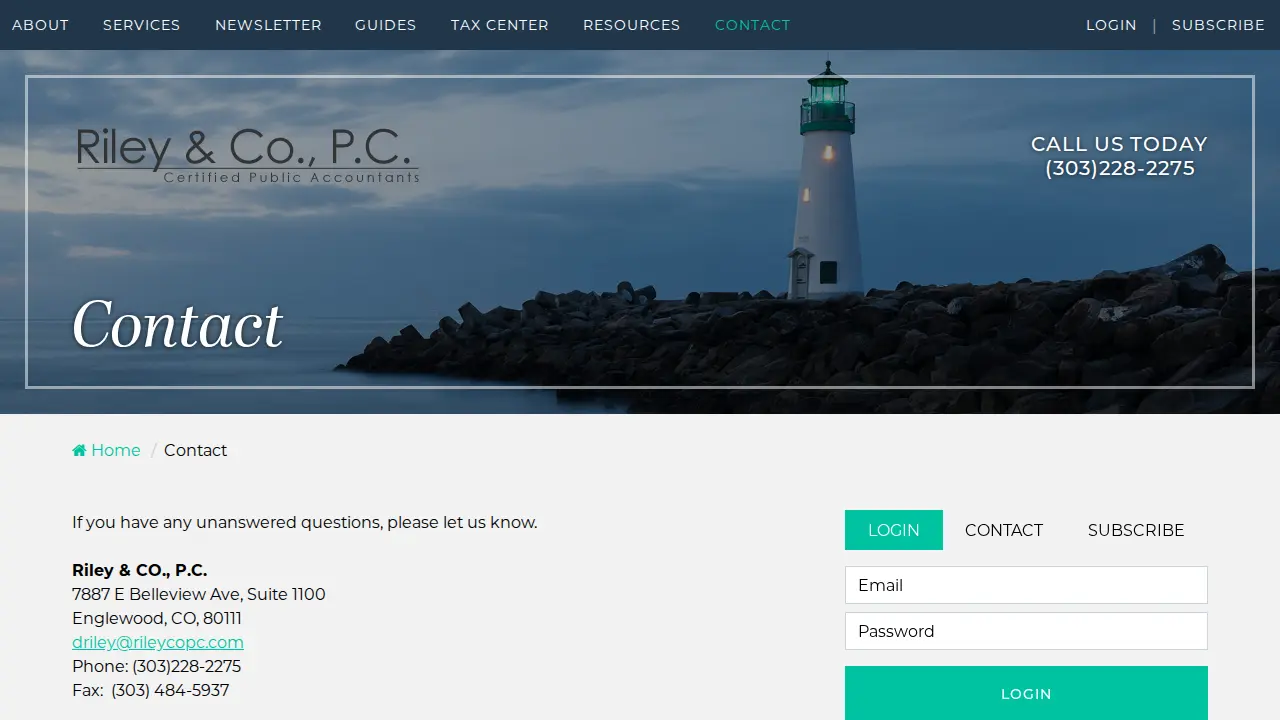This screenshot has height=720, width=1280.
Task: Click Subscribe in the top navigation bar
Action: pos(1218,25)
